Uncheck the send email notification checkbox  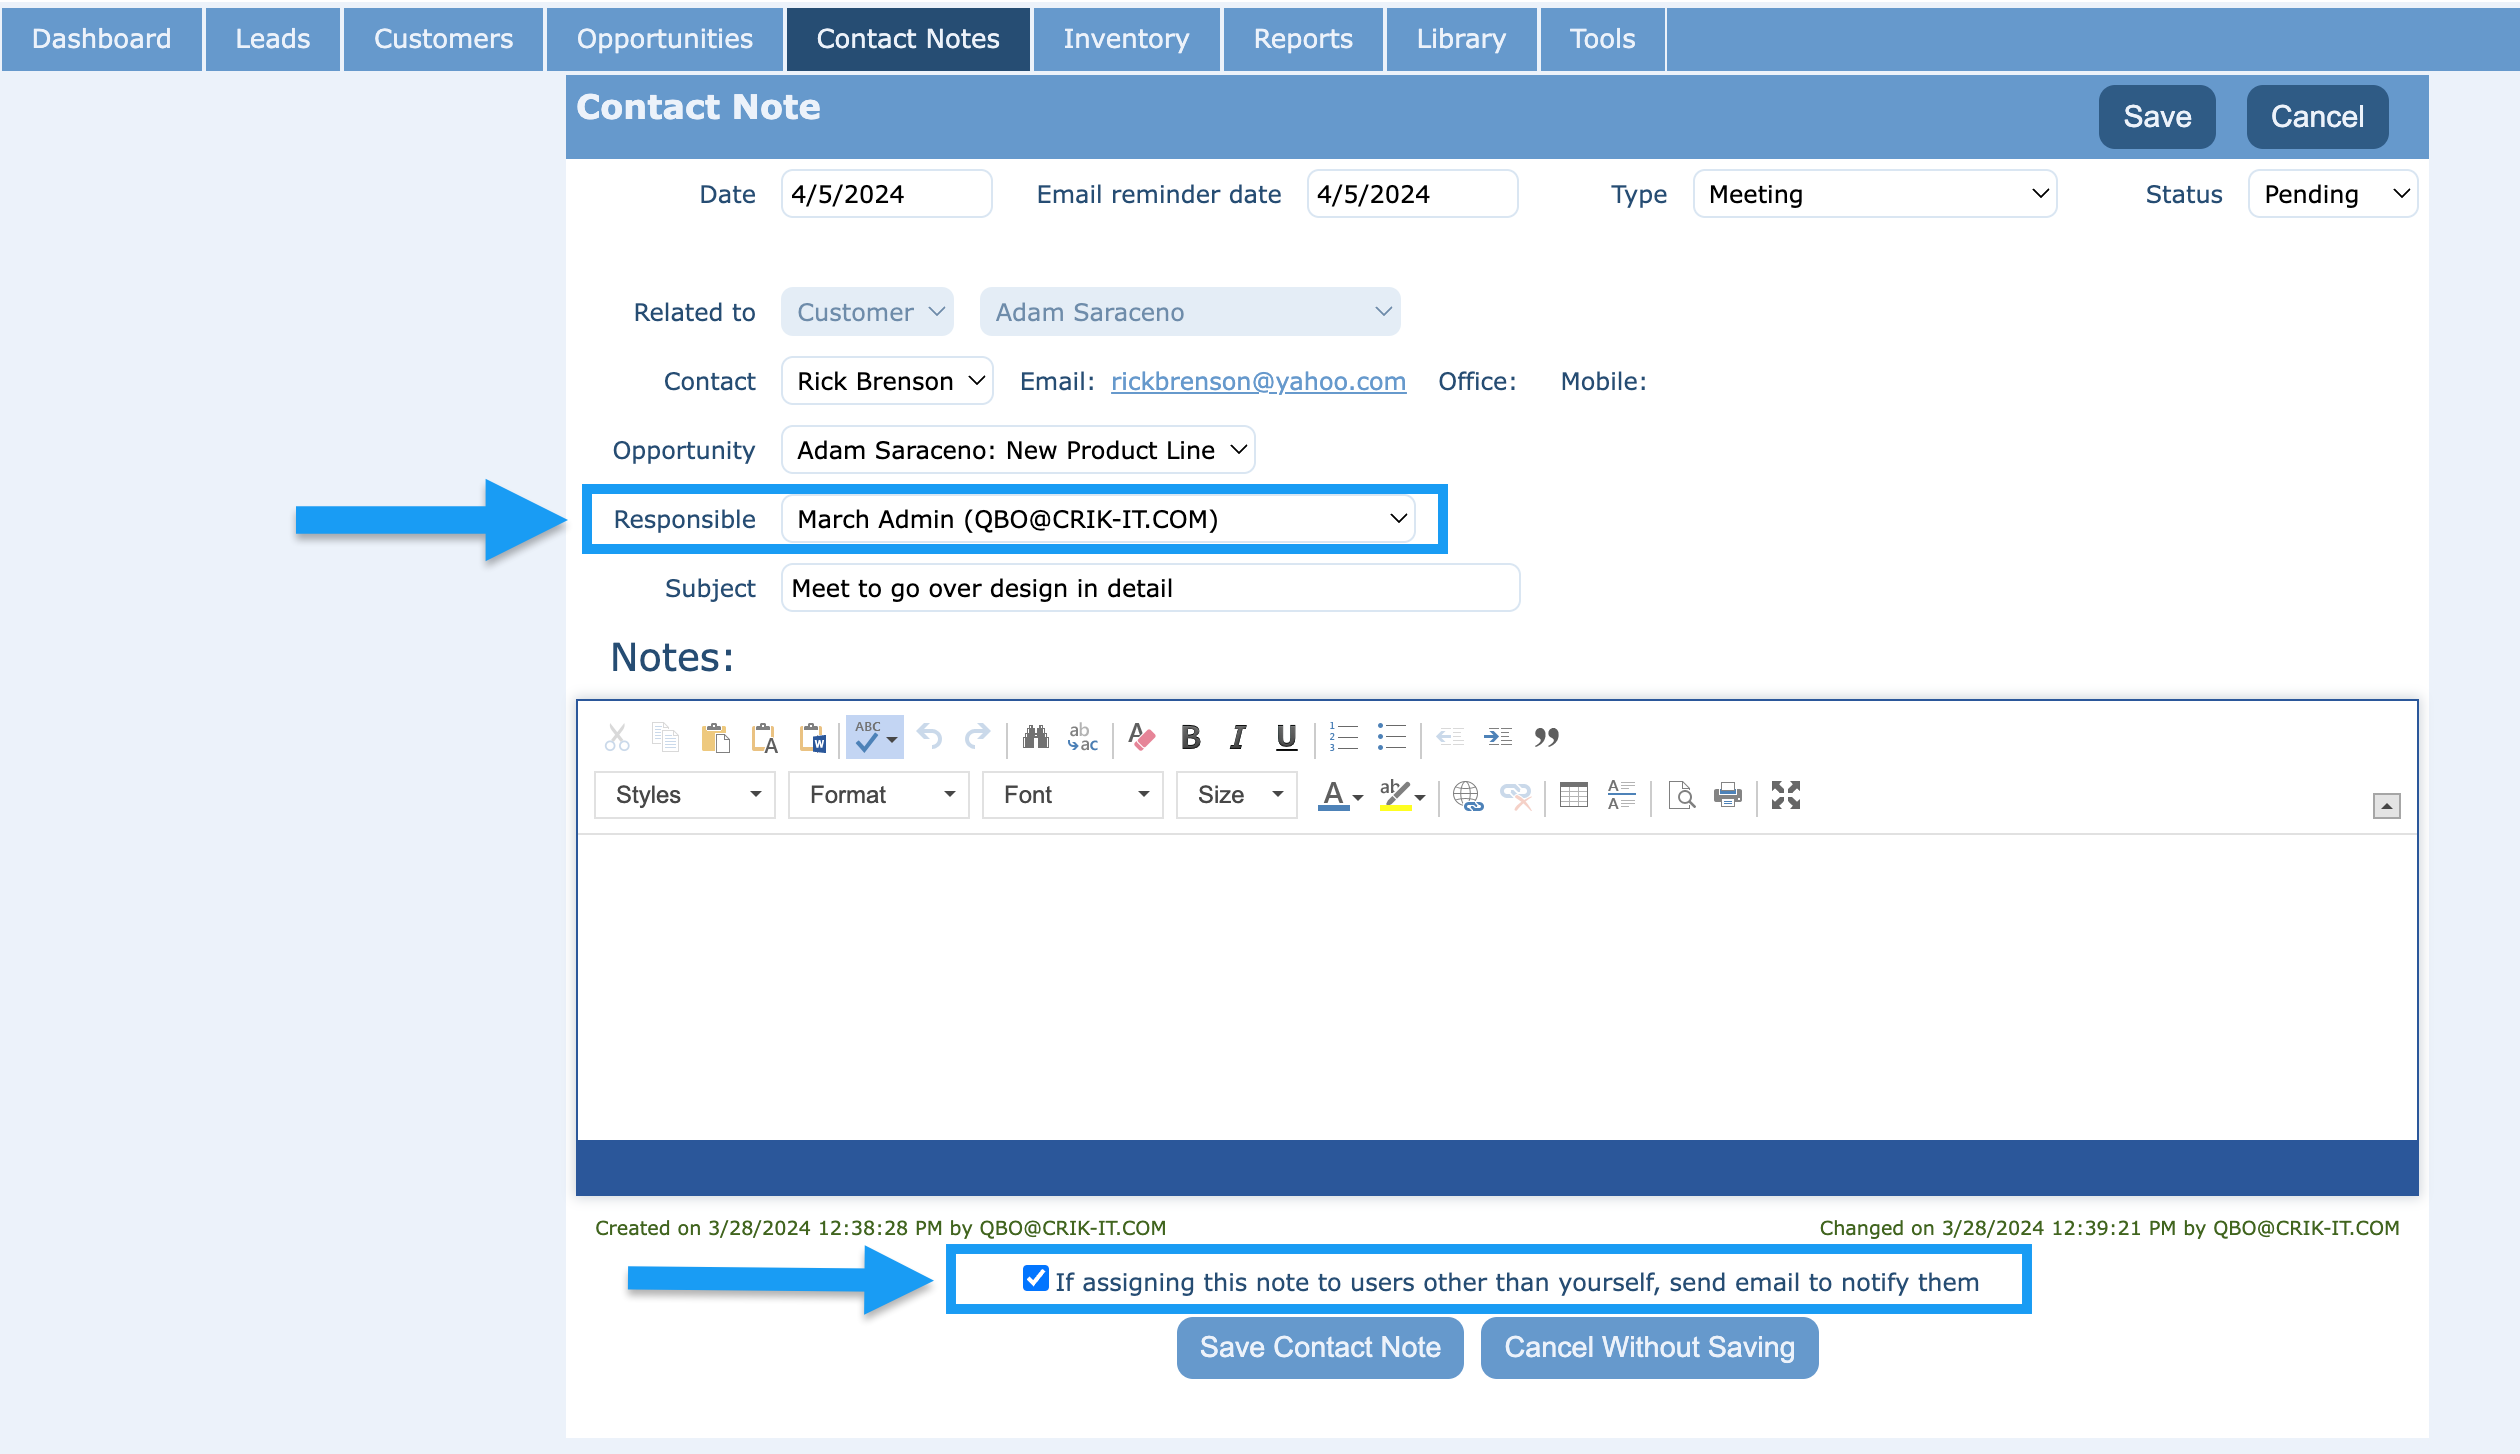tap(1035, 1279)
